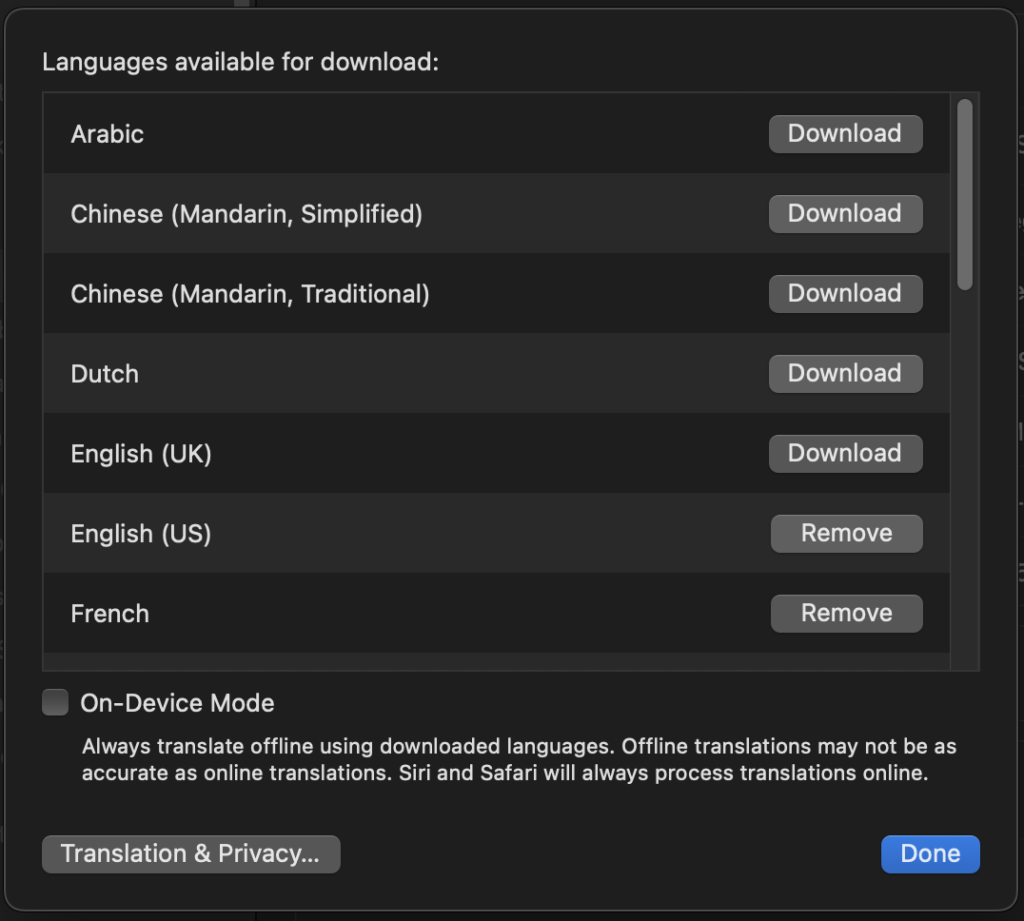Enable On-Device Mode
The image size is (1024, 921).
click(x=55, y=702)
